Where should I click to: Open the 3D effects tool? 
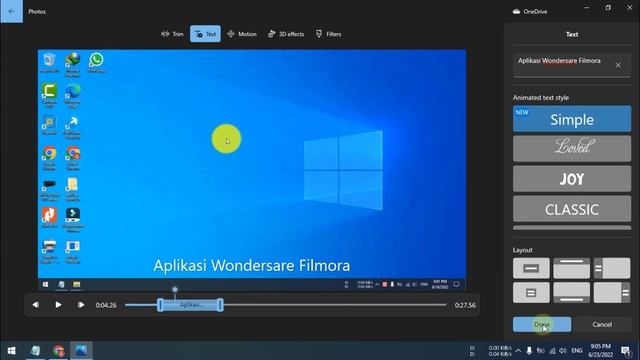click(286, 34)
